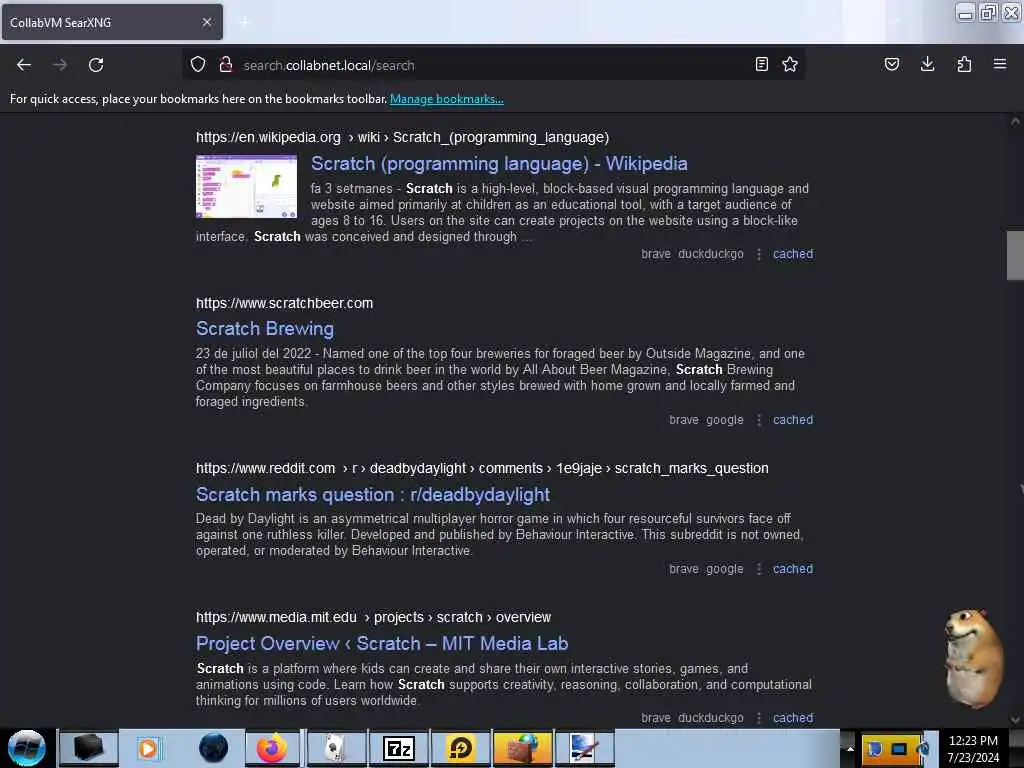Switch to Firefox in the taskbar
Viewport: 1024px width, 768px height.
click(x=272, y=748)
